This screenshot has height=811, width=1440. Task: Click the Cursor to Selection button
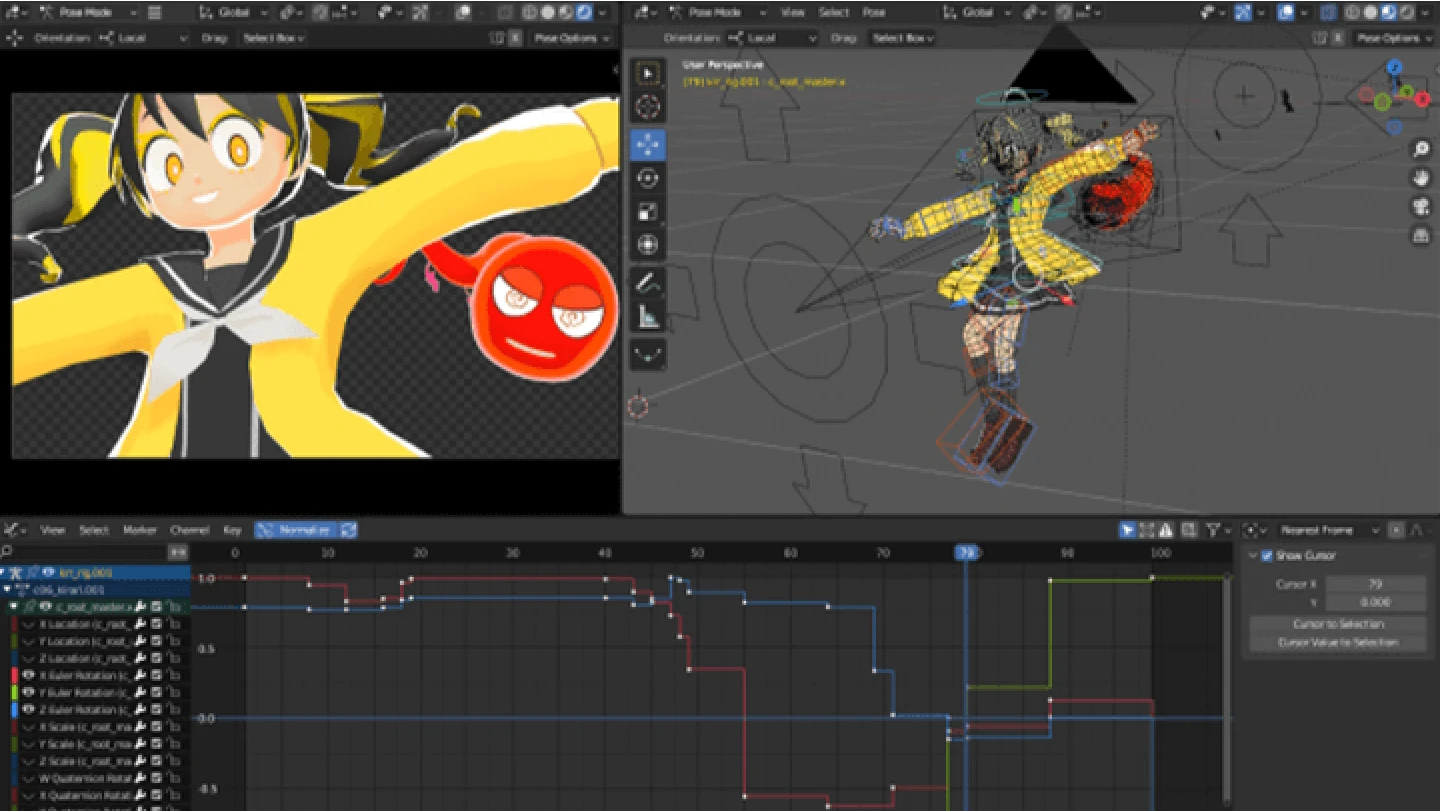1337,624
